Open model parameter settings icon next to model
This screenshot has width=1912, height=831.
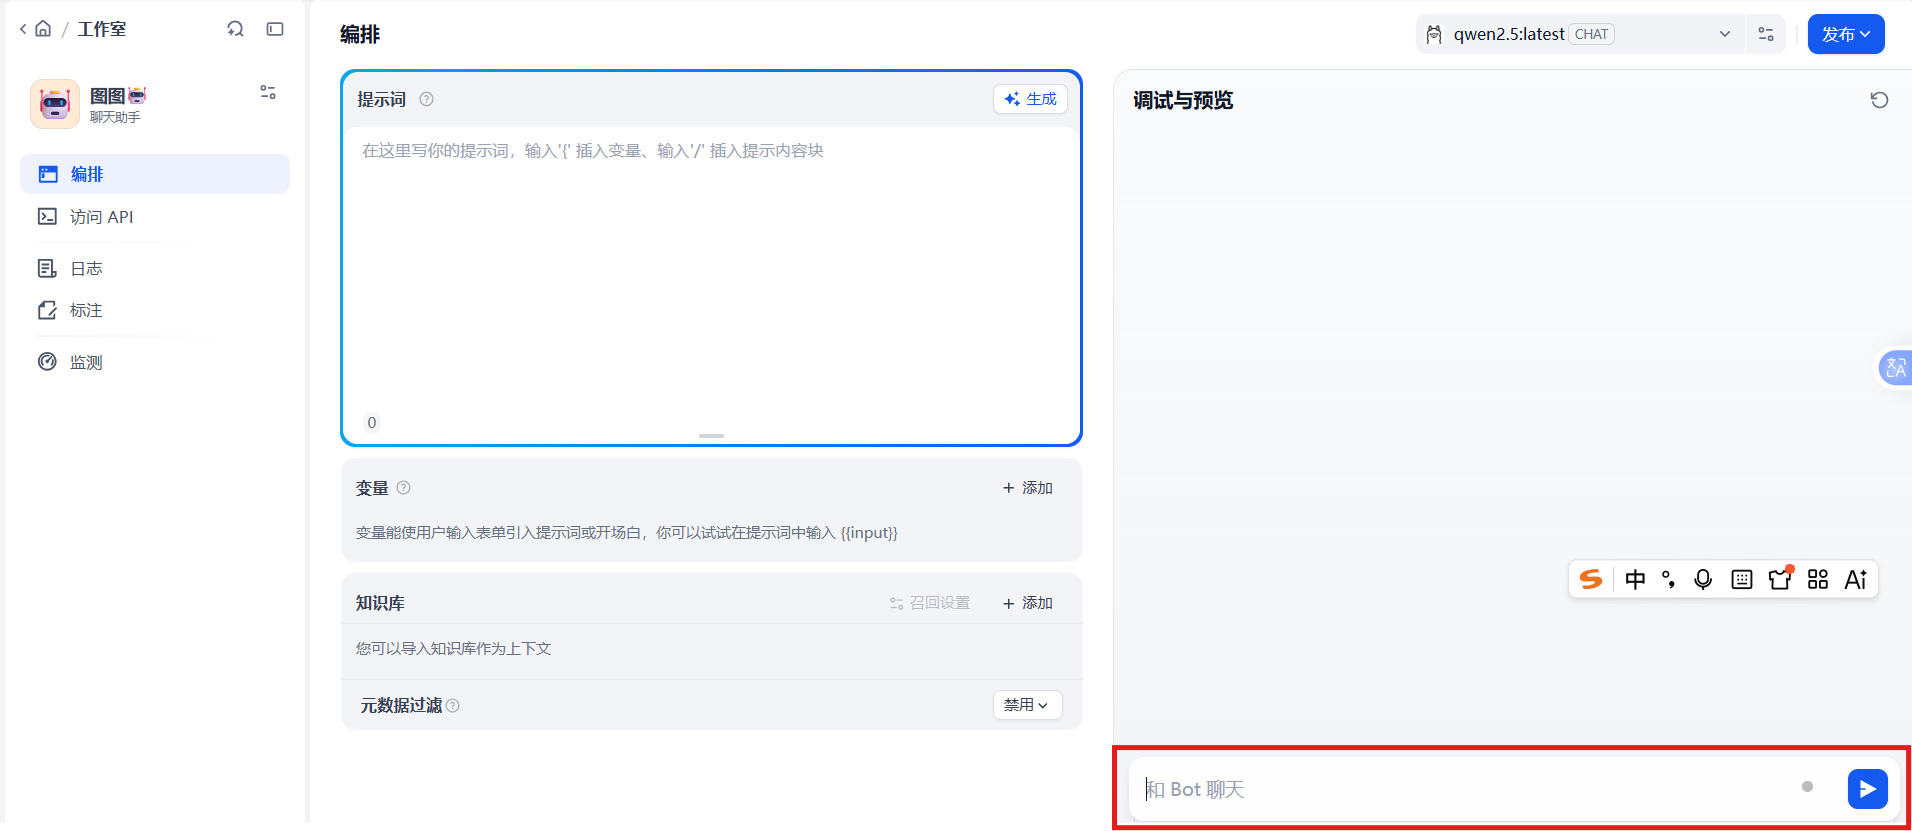1766,34
